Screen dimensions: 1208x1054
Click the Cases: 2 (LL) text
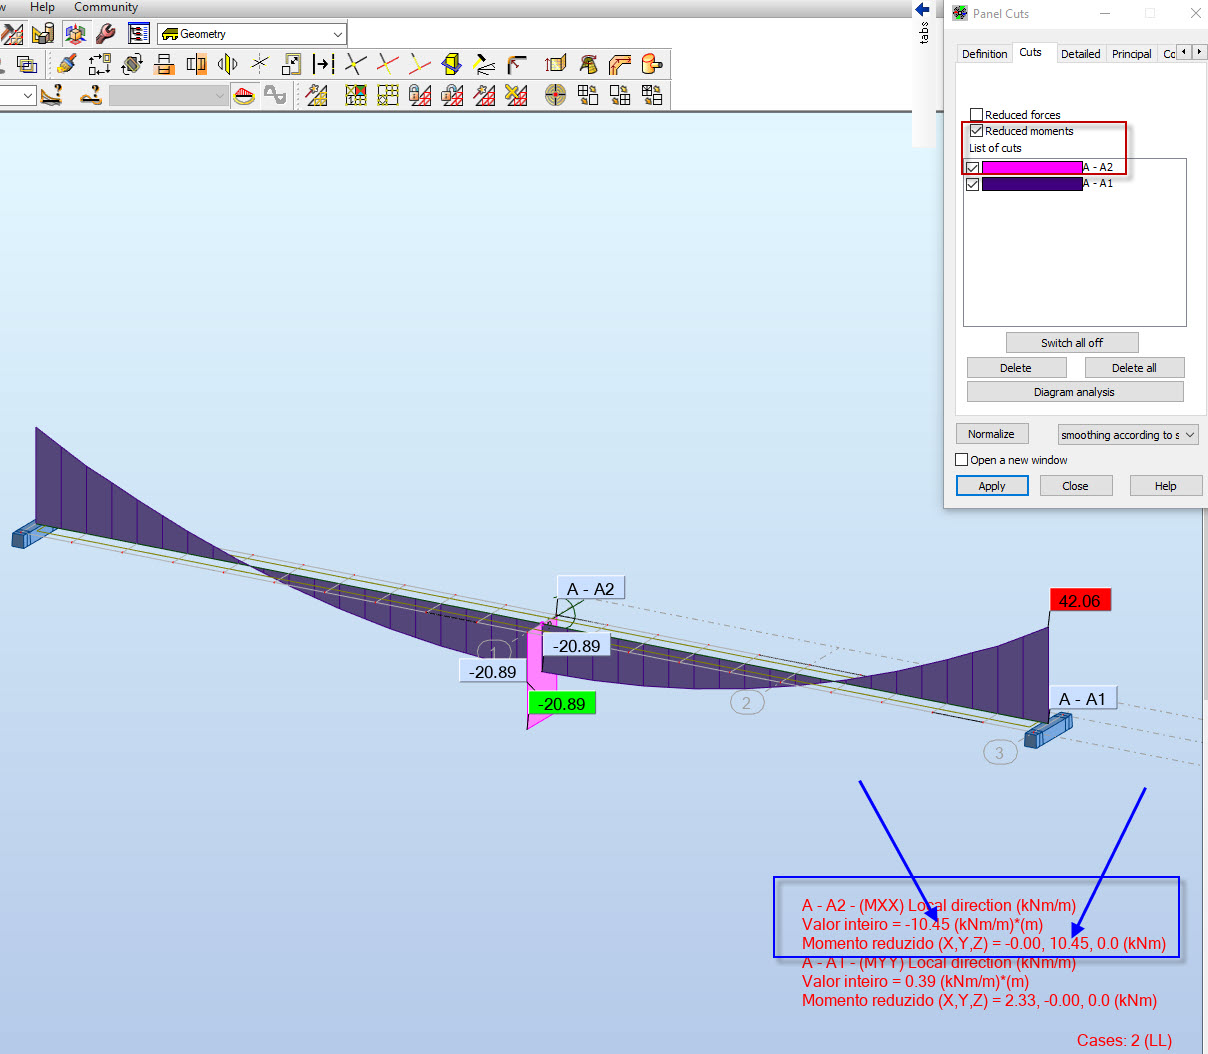point(1124,1041)
